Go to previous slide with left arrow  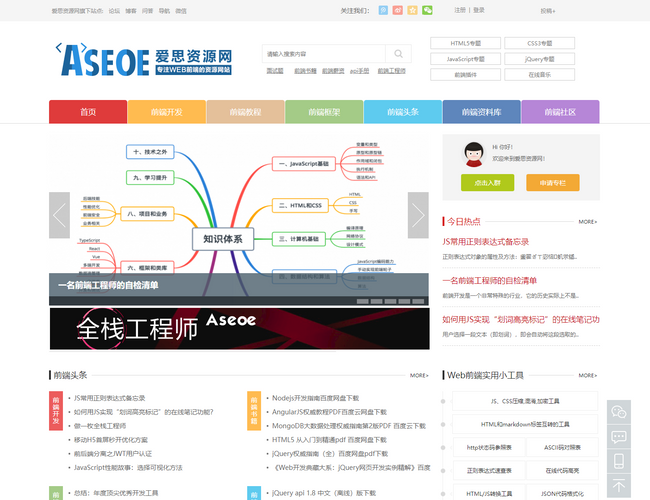pos(59,214)
